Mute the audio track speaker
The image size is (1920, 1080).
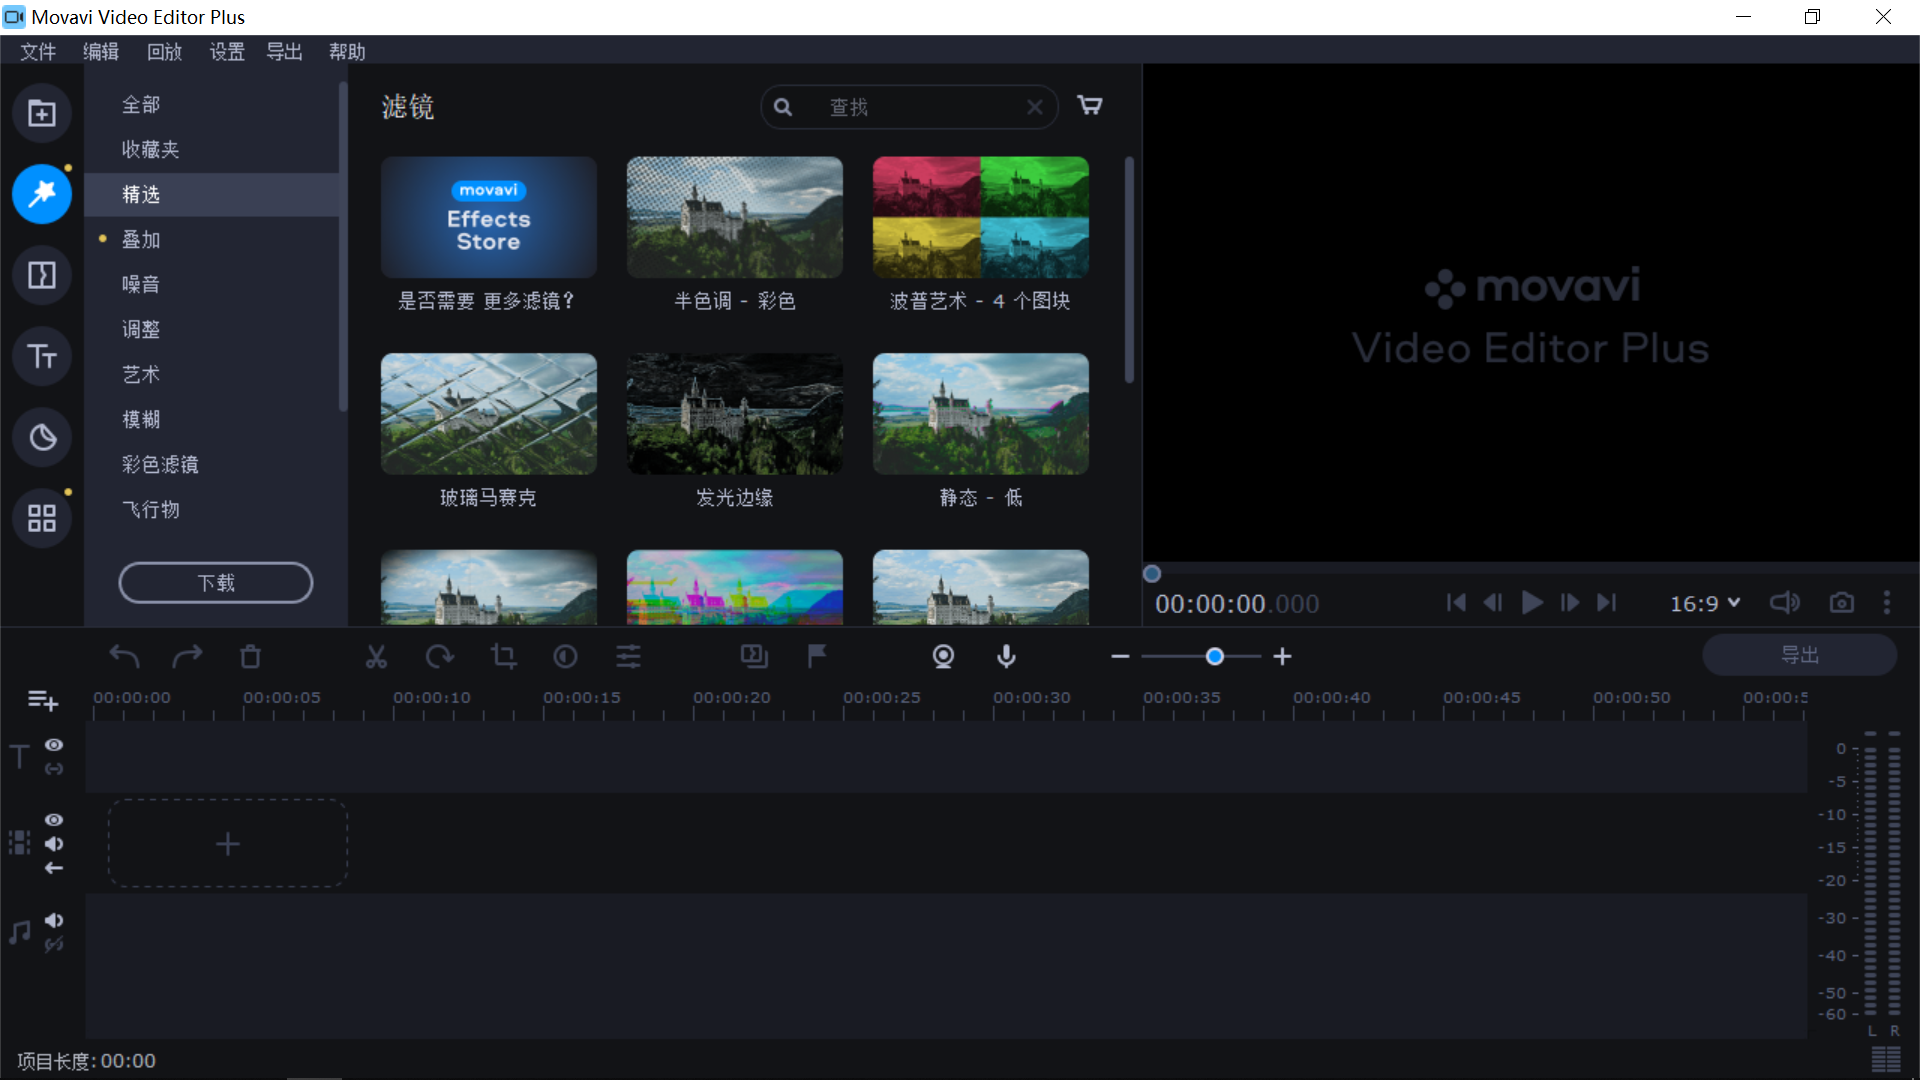tap(54, 920)
